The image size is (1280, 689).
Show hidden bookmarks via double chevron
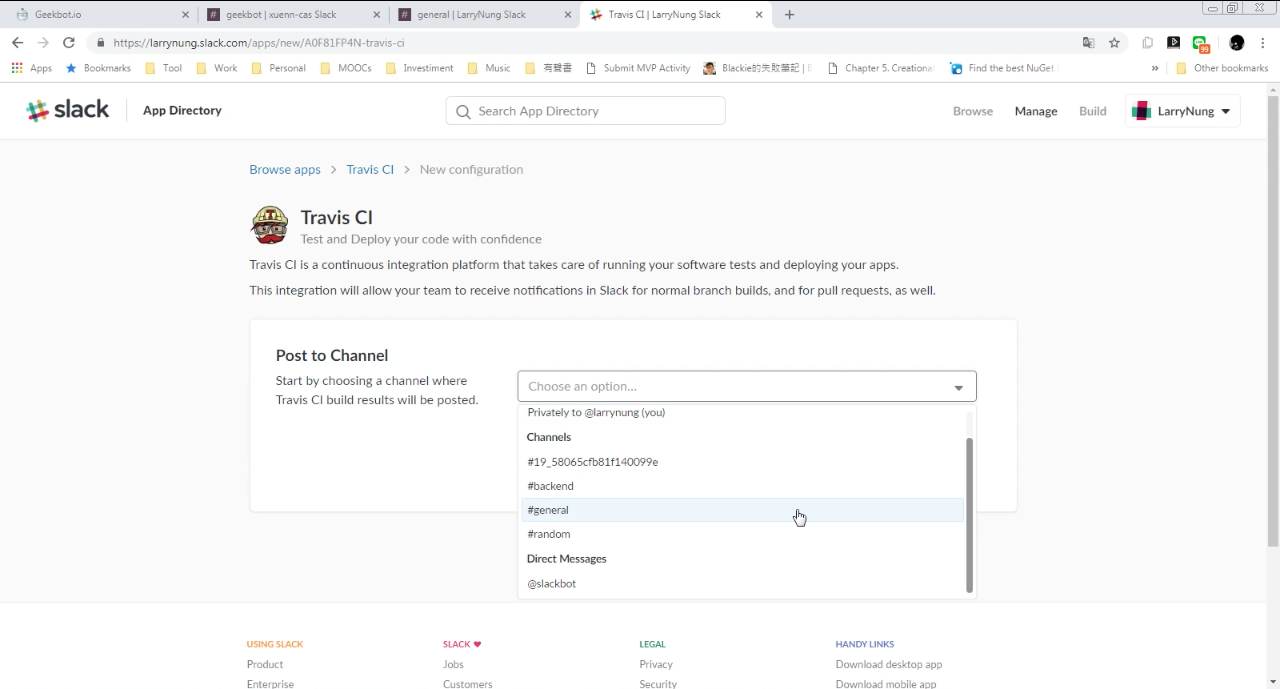(1155, 68)
